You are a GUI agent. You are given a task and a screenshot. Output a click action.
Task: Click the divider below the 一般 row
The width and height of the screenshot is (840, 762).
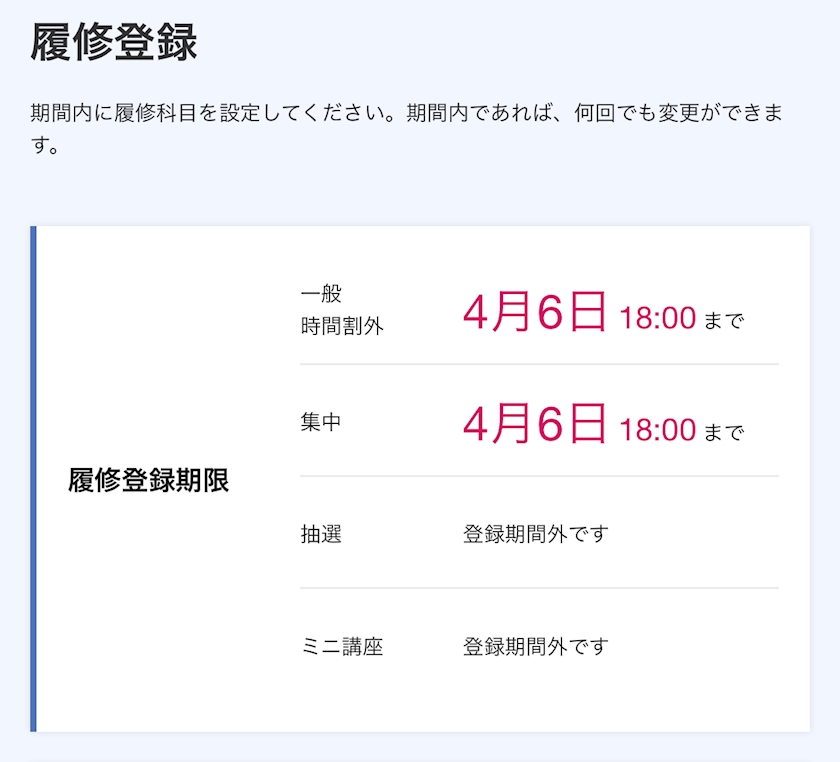pos(539,364)
